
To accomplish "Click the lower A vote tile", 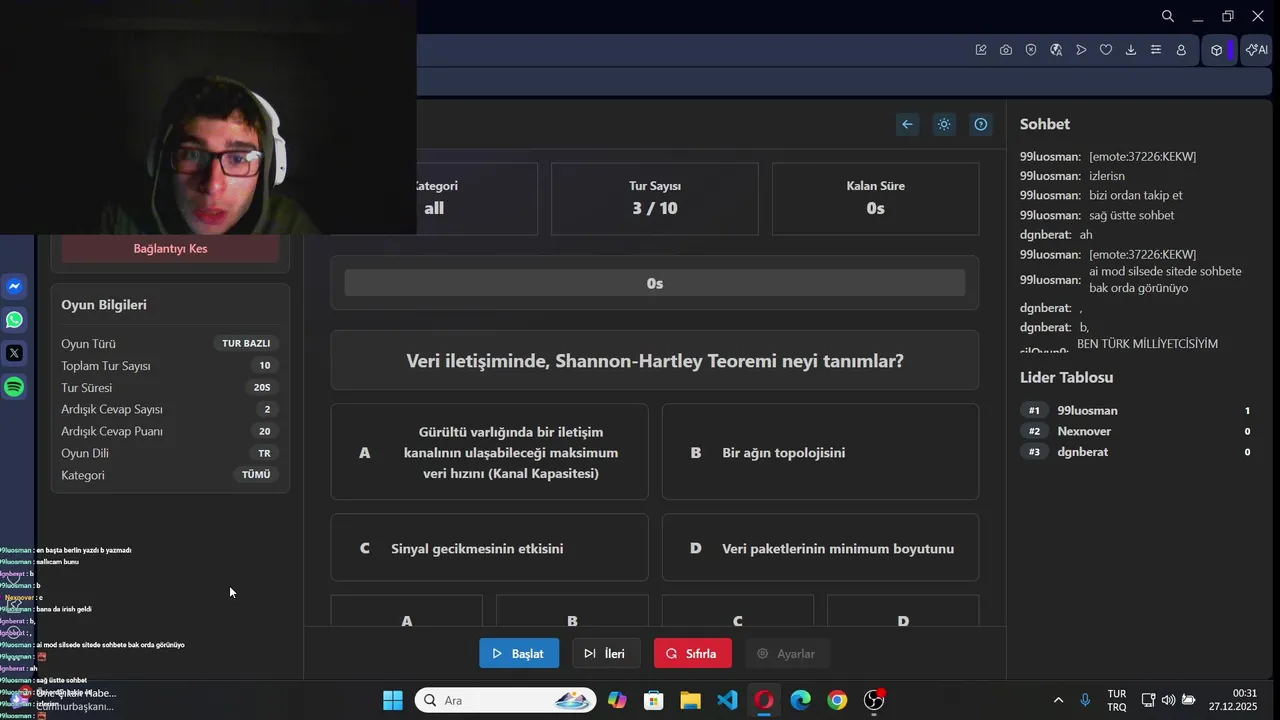I will (406, 612).
